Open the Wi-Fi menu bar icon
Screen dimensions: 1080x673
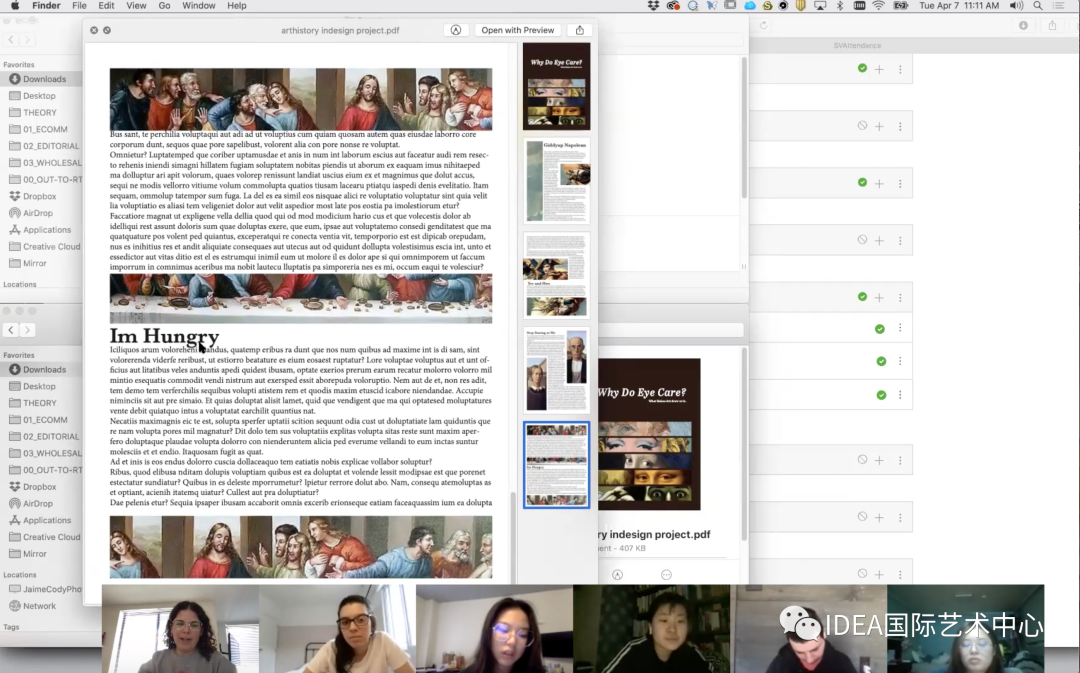coord(878,6)
